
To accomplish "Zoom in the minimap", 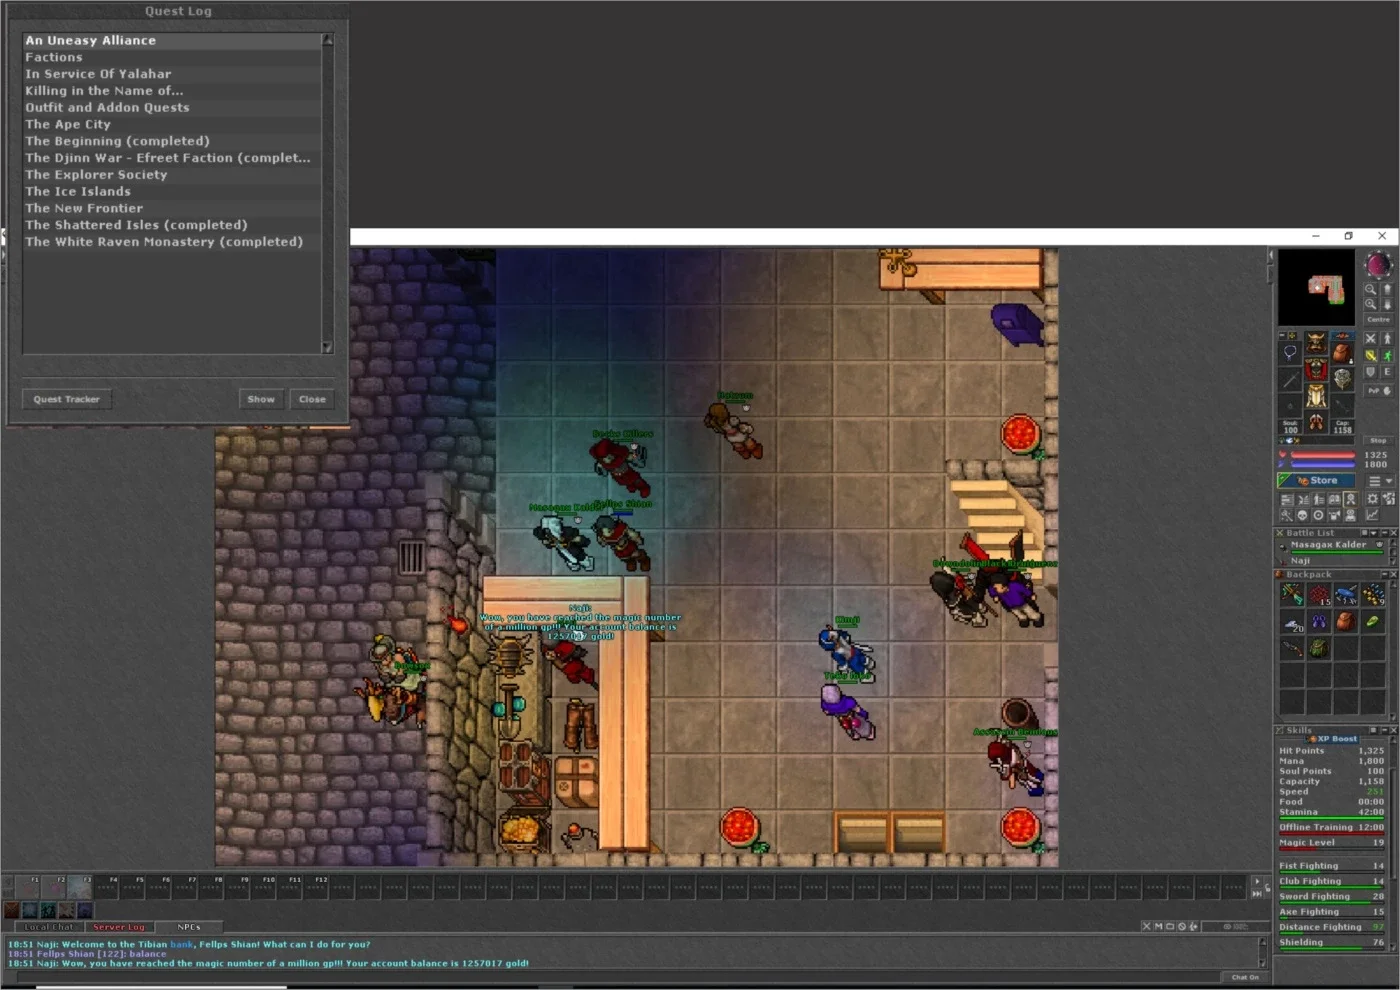I will (x=1370, y=304).
